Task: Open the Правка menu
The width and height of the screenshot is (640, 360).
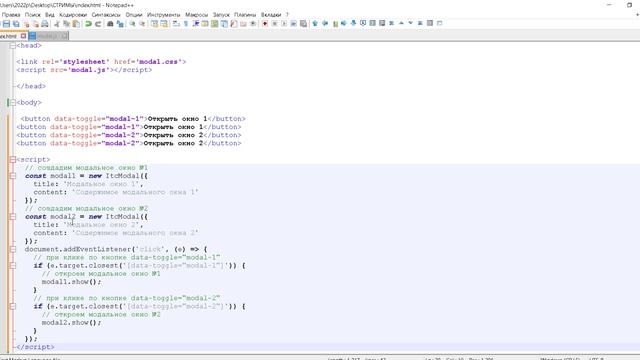Action: (11, 15)
